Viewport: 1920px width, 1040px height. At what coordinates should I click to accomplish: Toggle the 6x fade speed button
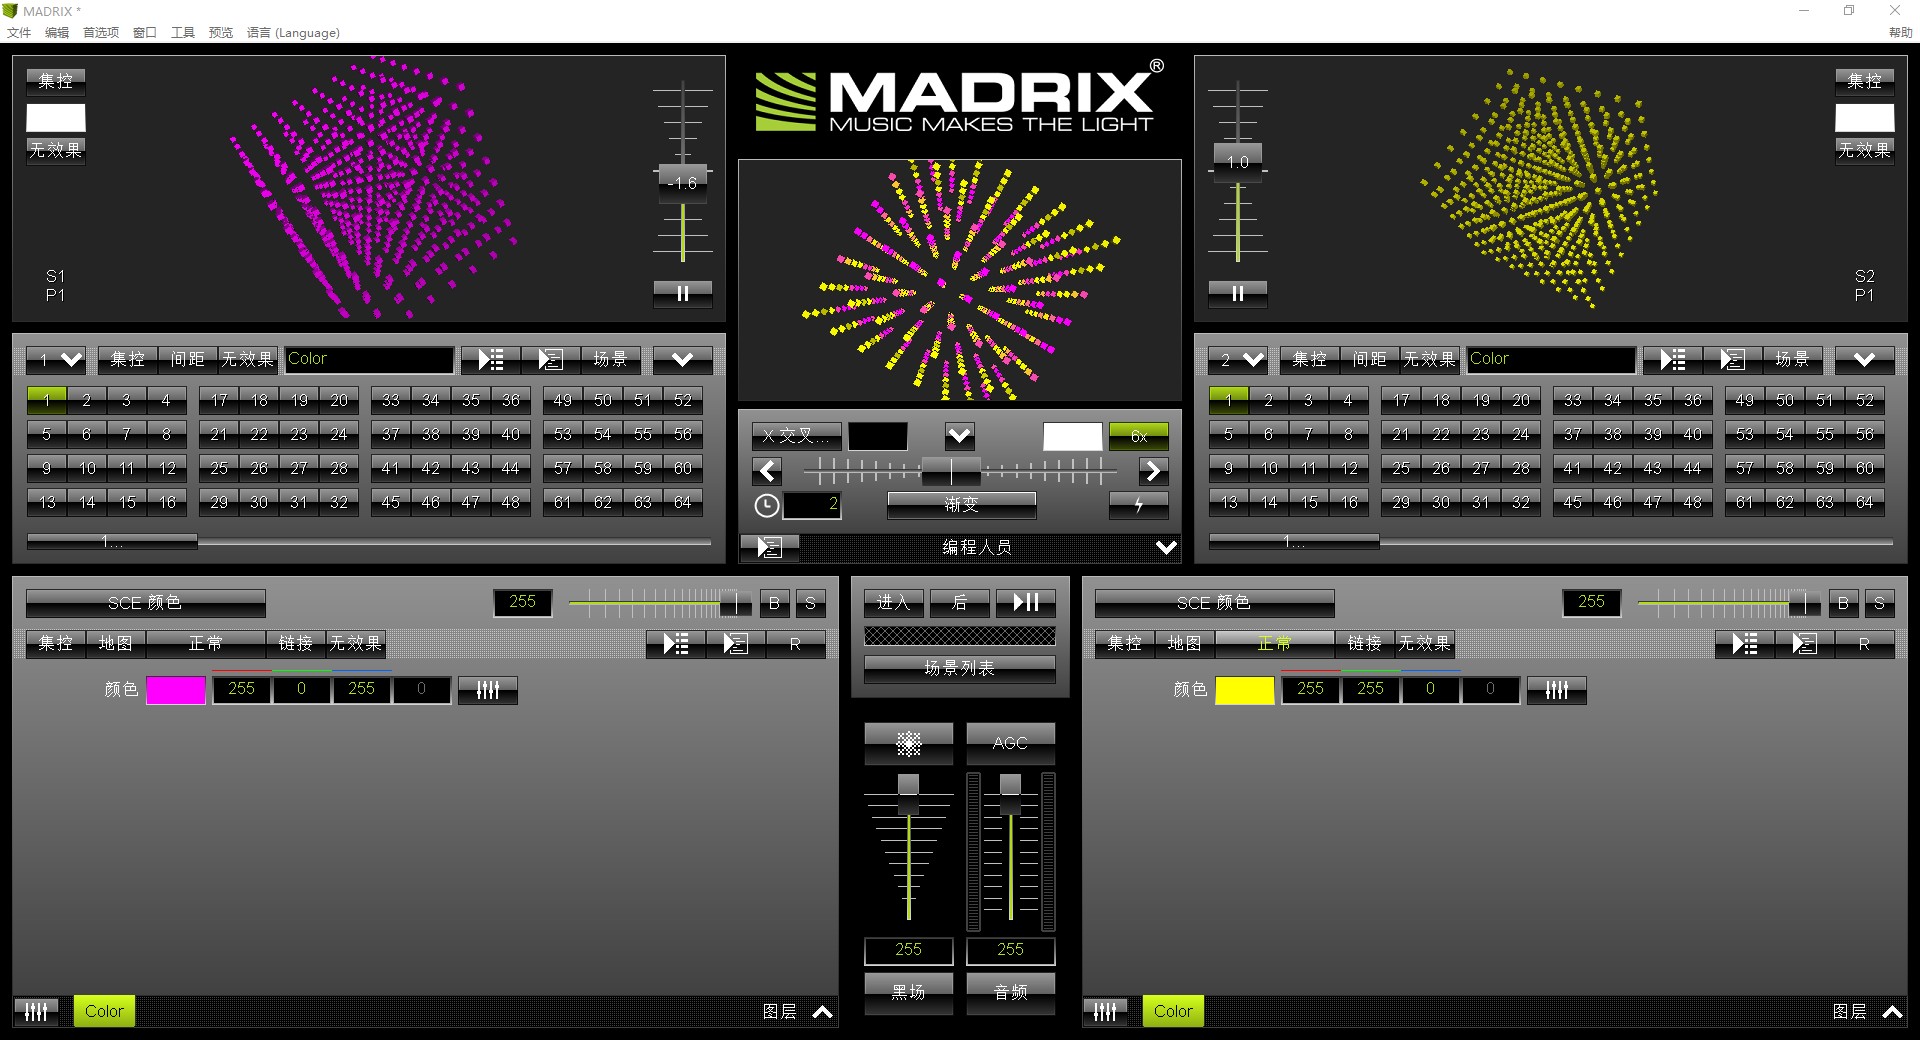tap(1139, 436)
